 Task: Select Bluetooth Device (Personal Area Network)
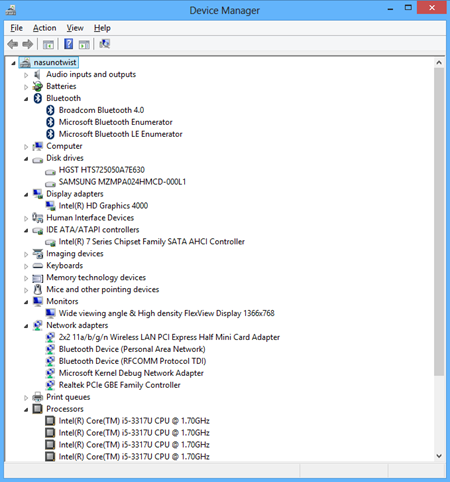(132, 349)
